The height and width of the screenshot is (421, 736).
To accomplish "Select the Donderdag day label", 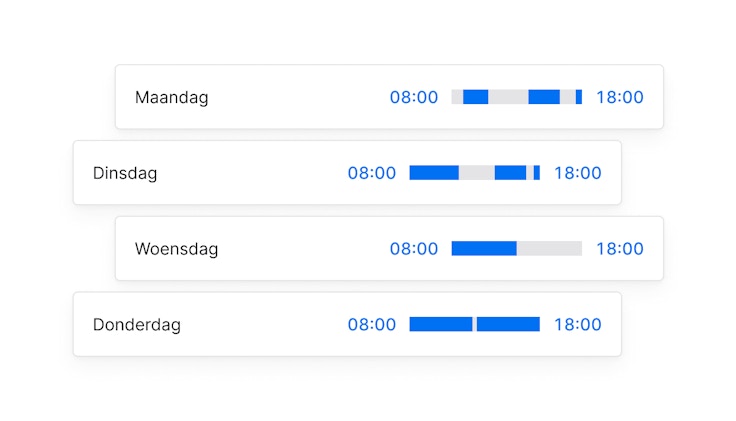I will 137,325.
